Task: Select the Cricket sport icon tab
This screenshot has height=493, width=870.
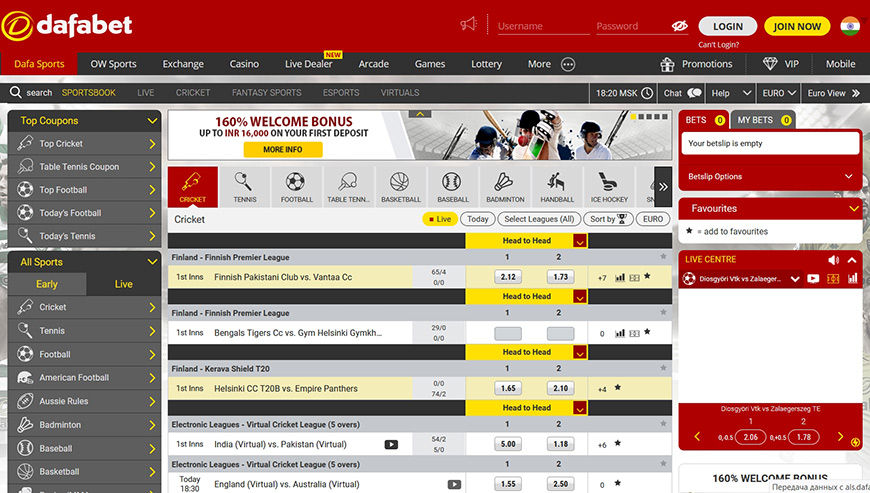Action: [x=193, y=187]
